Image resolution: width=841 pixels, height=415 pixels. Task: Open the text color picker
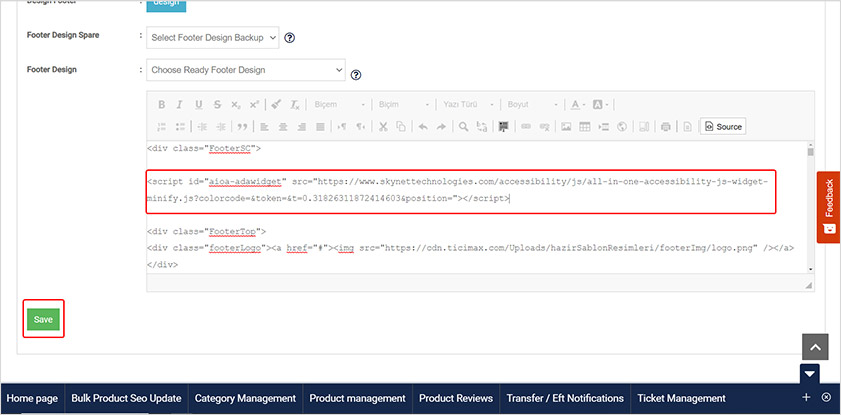(x=578, y=105)
